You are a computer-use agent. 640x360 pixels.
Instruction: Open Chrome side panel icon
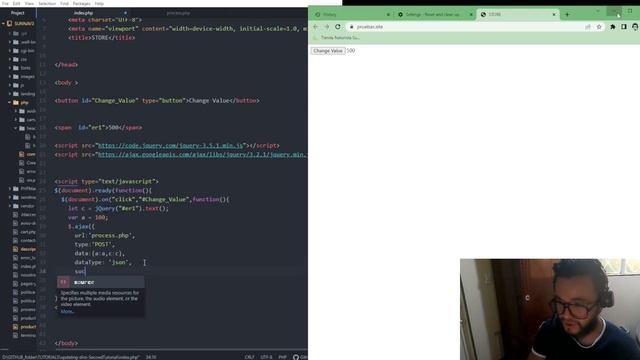[624, 27]
